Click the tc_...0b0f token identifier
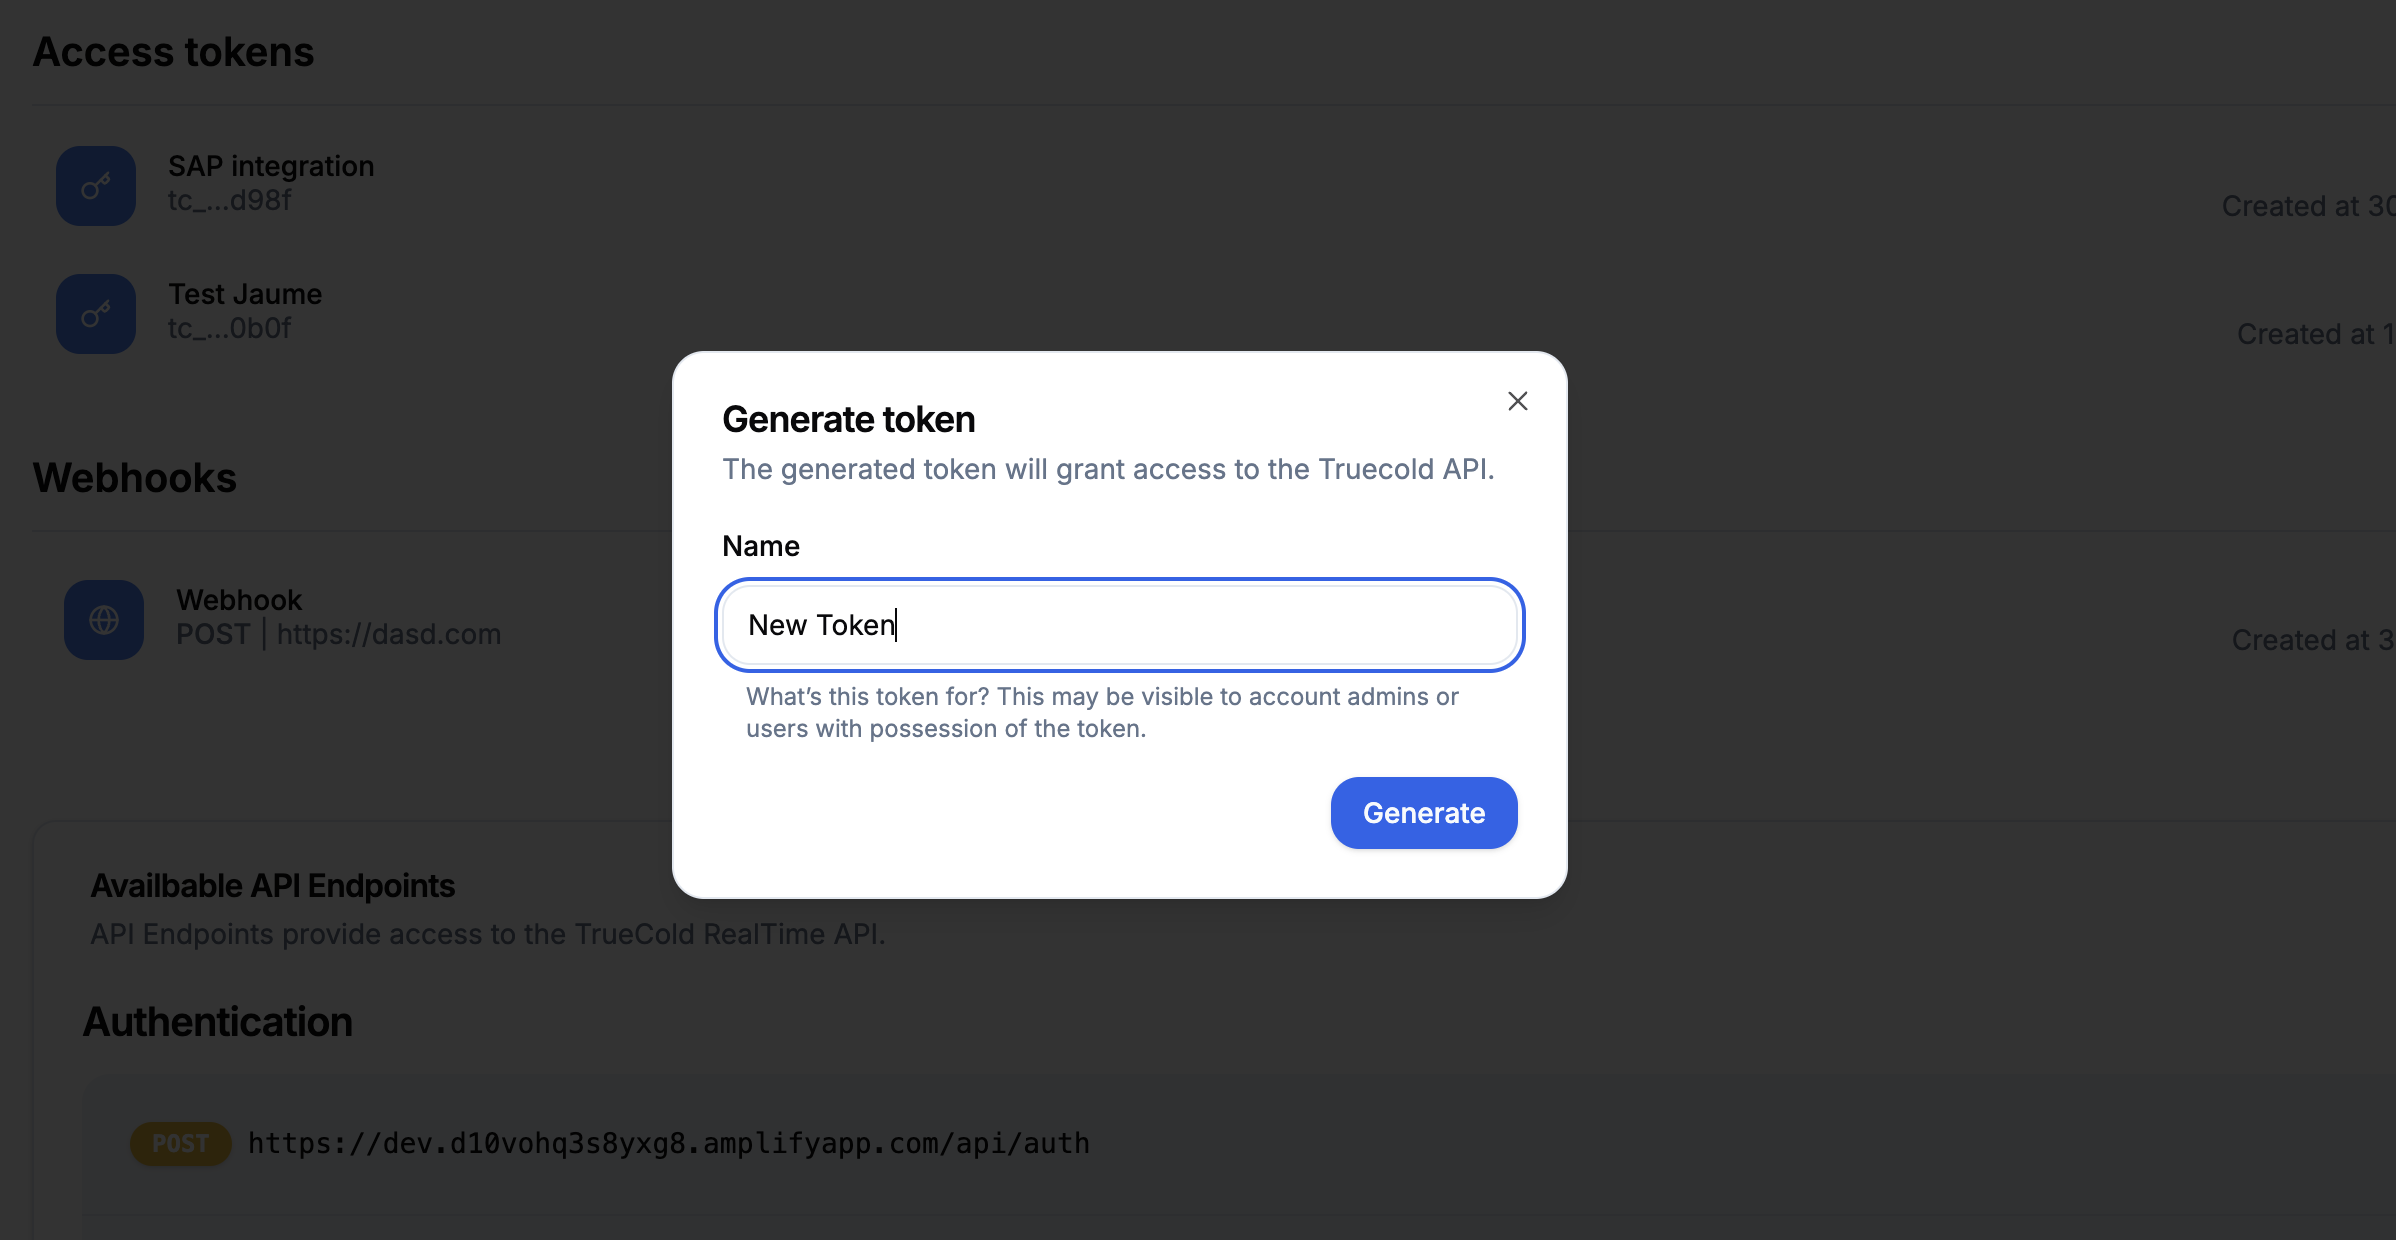The height and width of the screenshot is (1240, 2396). click(230, 328)
